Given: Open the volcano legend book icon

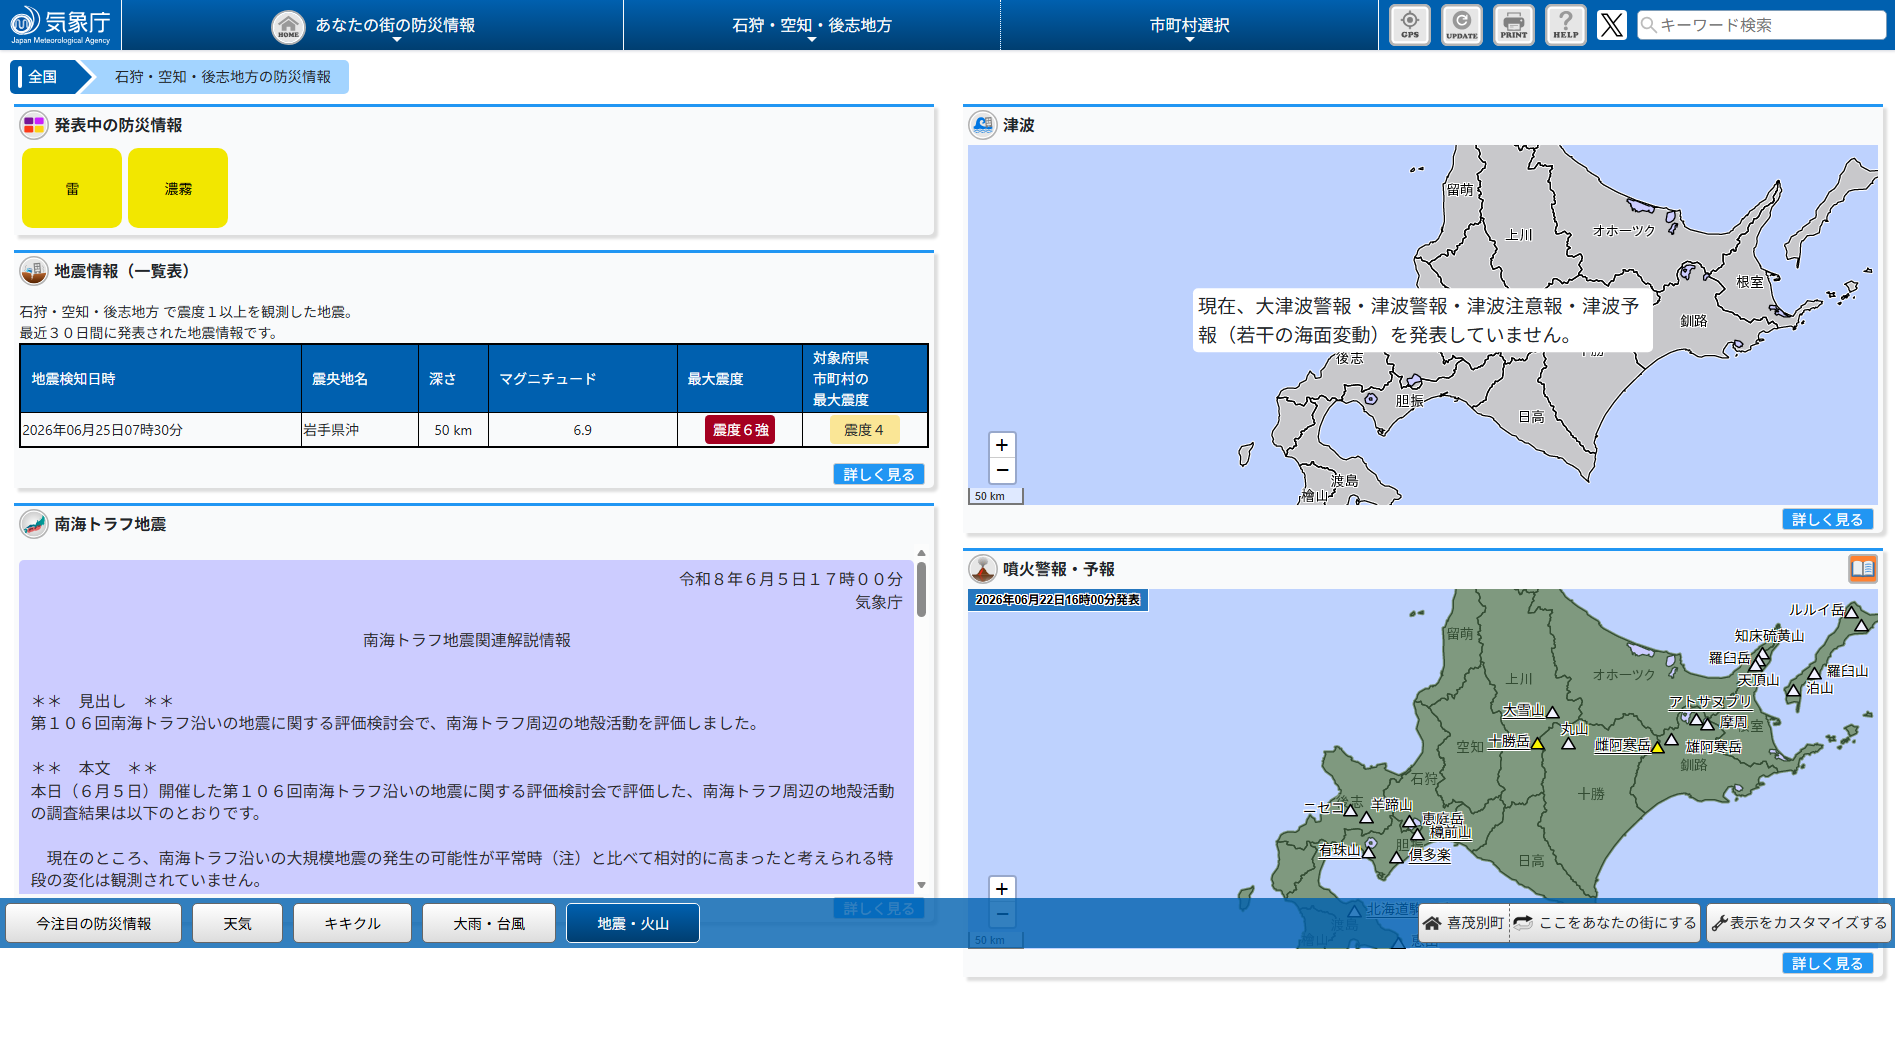Looking at the screenshot, I should pyautogui.click(x=1862, y=569).
